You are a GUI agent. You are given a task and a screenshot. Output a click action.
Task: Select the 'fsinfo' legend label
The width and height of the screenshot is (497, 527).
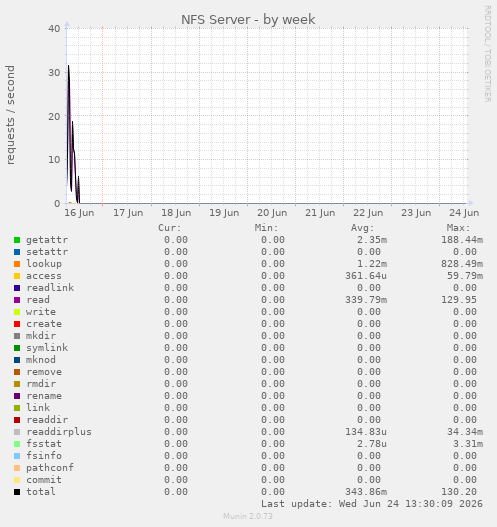pos(44,456)
